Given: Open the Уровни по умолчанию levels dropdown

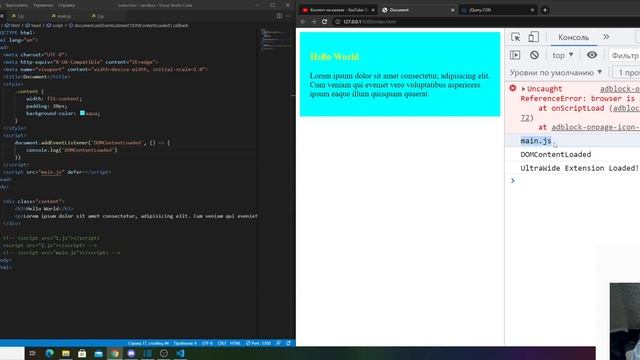Looking at the screenshot, I should [x=556, y=73].
